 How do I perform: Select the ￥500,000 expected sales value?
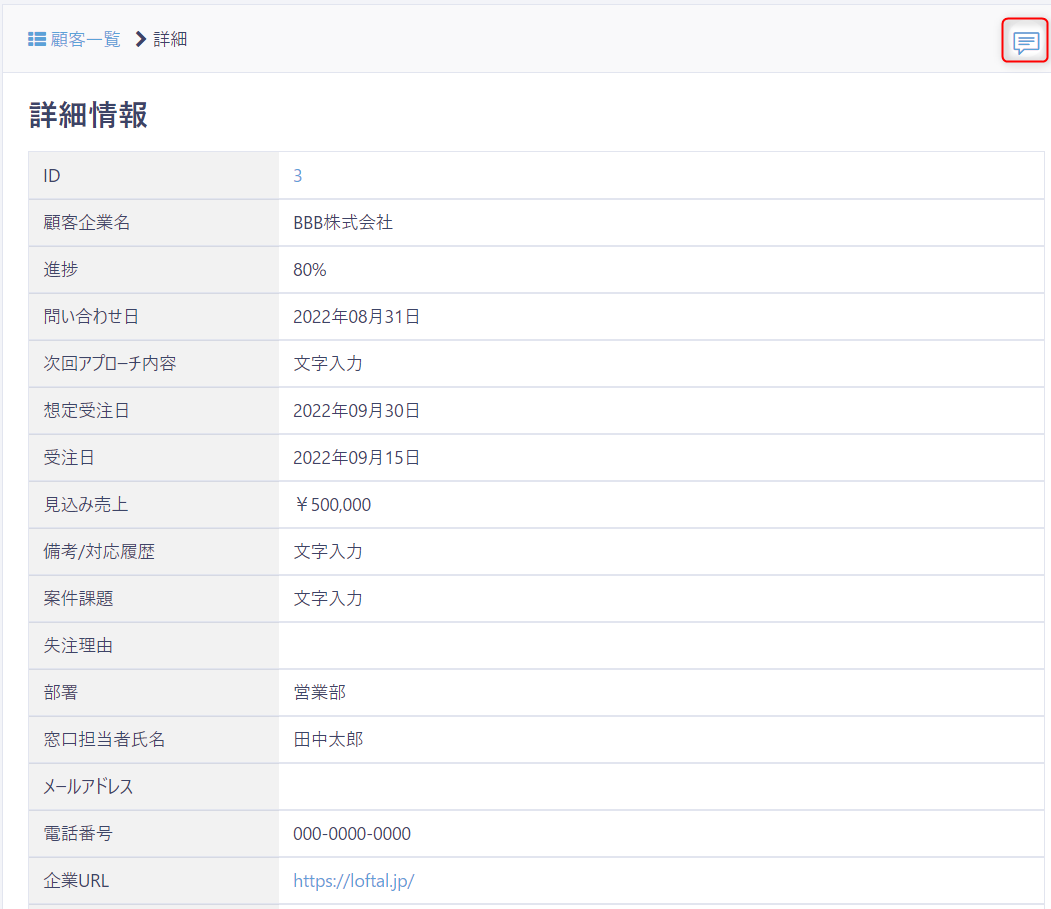(x=332, y=505)
